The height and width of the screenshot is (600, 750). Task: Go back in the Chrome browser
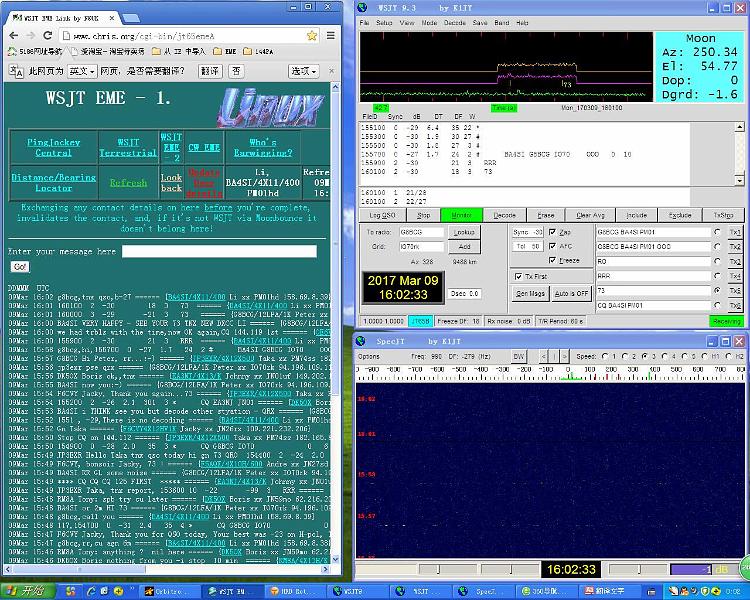point(14,35)
